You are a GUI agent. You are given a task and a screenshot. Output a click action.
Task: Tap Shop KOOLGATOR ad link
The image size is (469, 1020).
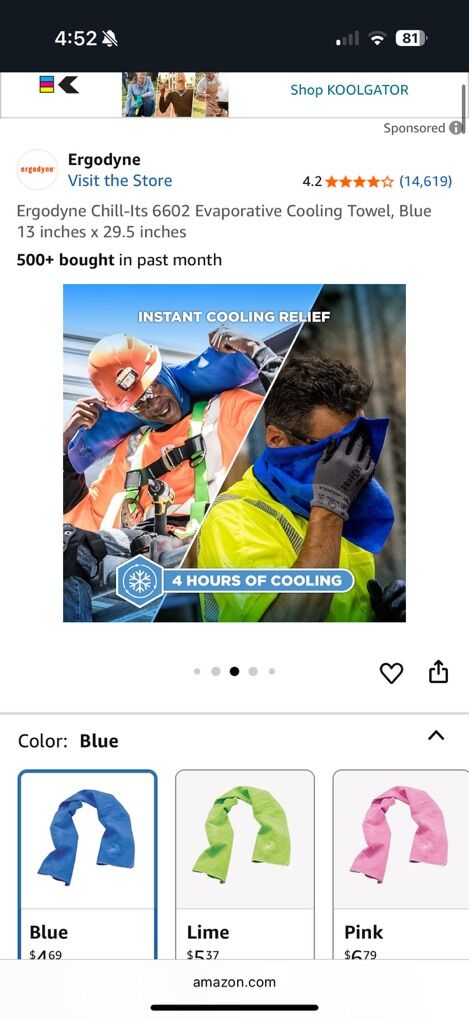(x=349, y=90)
